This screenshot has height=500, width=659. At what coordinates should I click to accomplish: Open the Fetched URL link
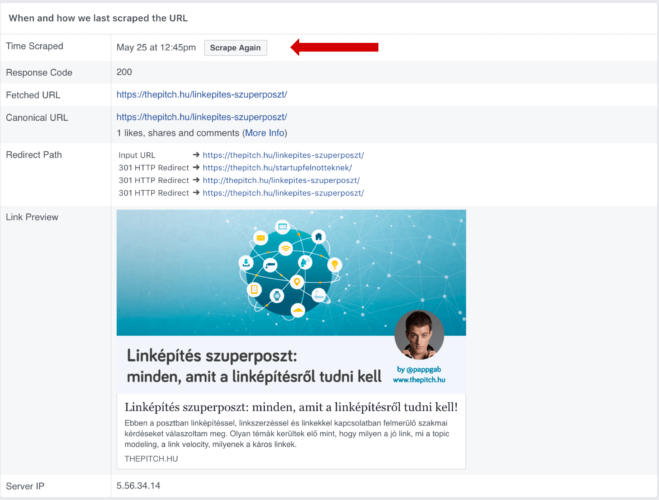tap(202, 95)
